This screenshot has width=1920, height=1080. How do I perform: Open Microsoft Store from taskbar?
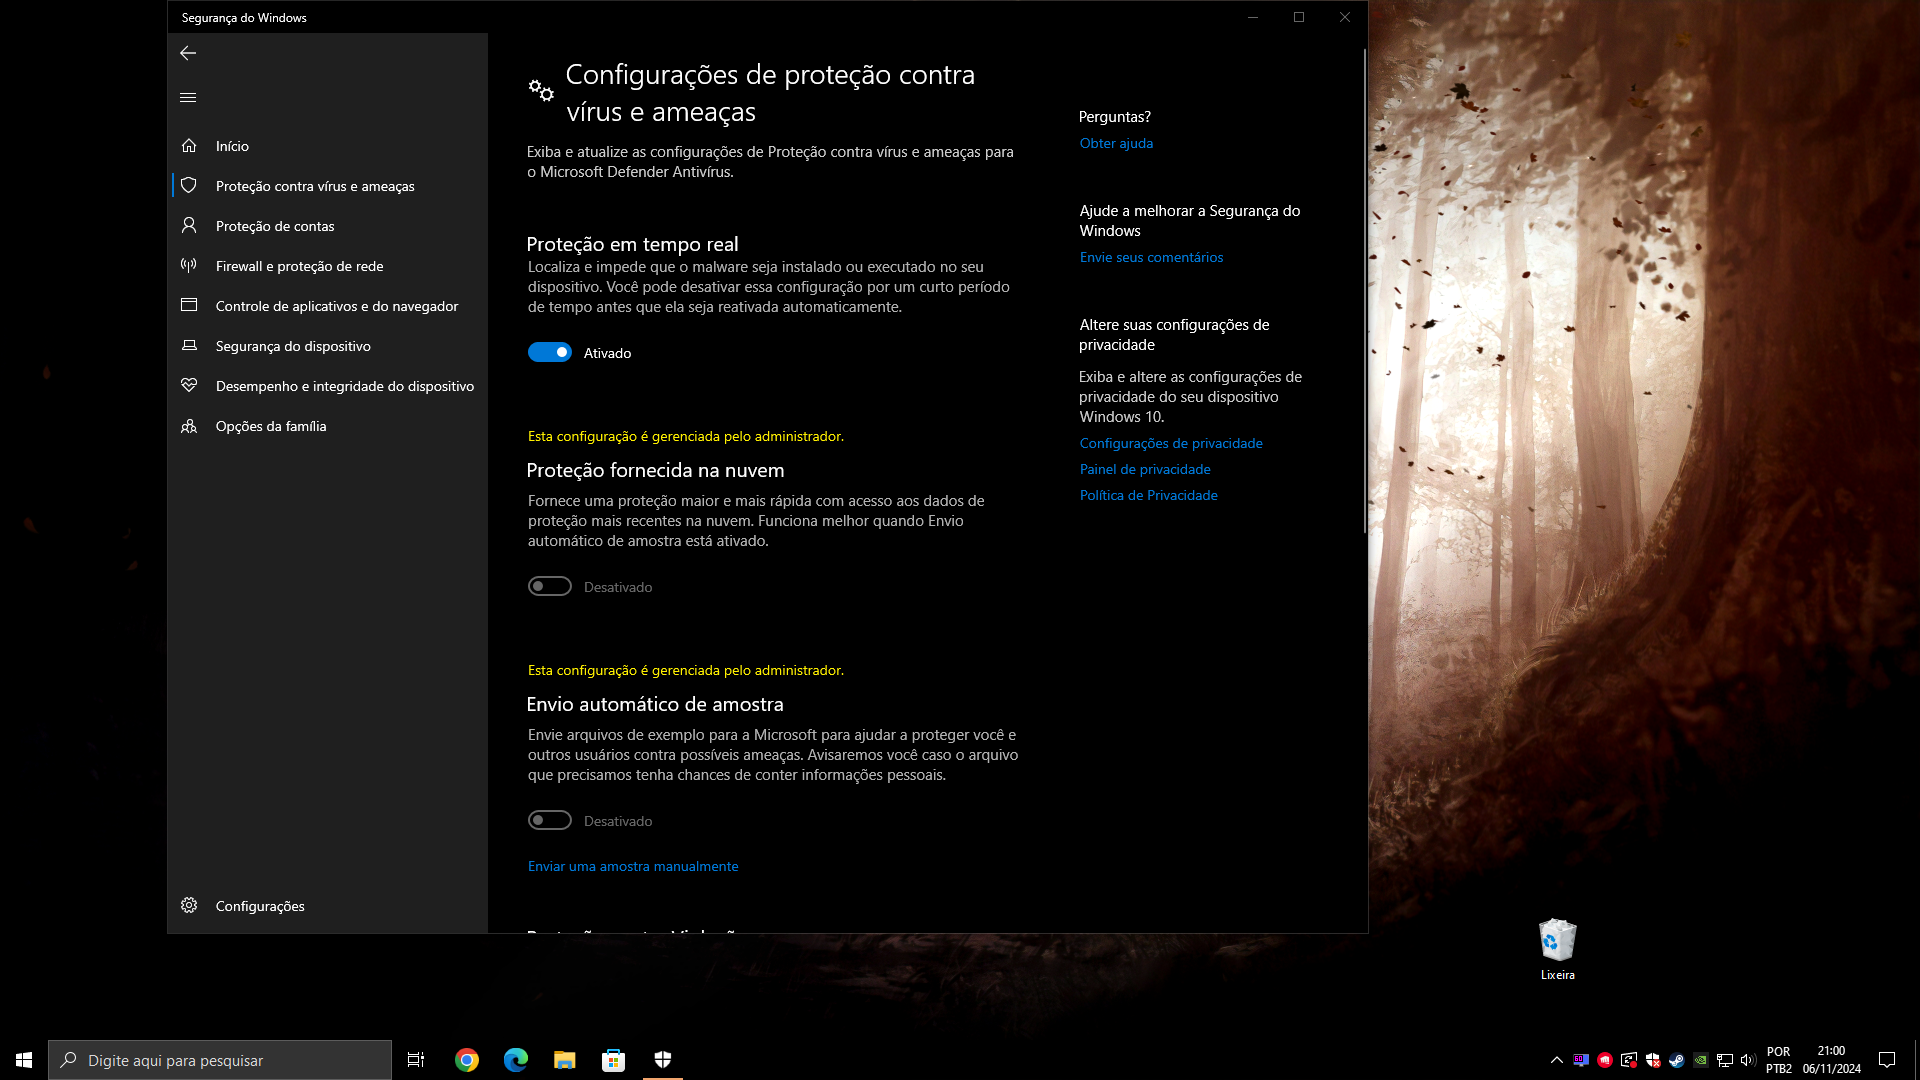click(614, 1060)
